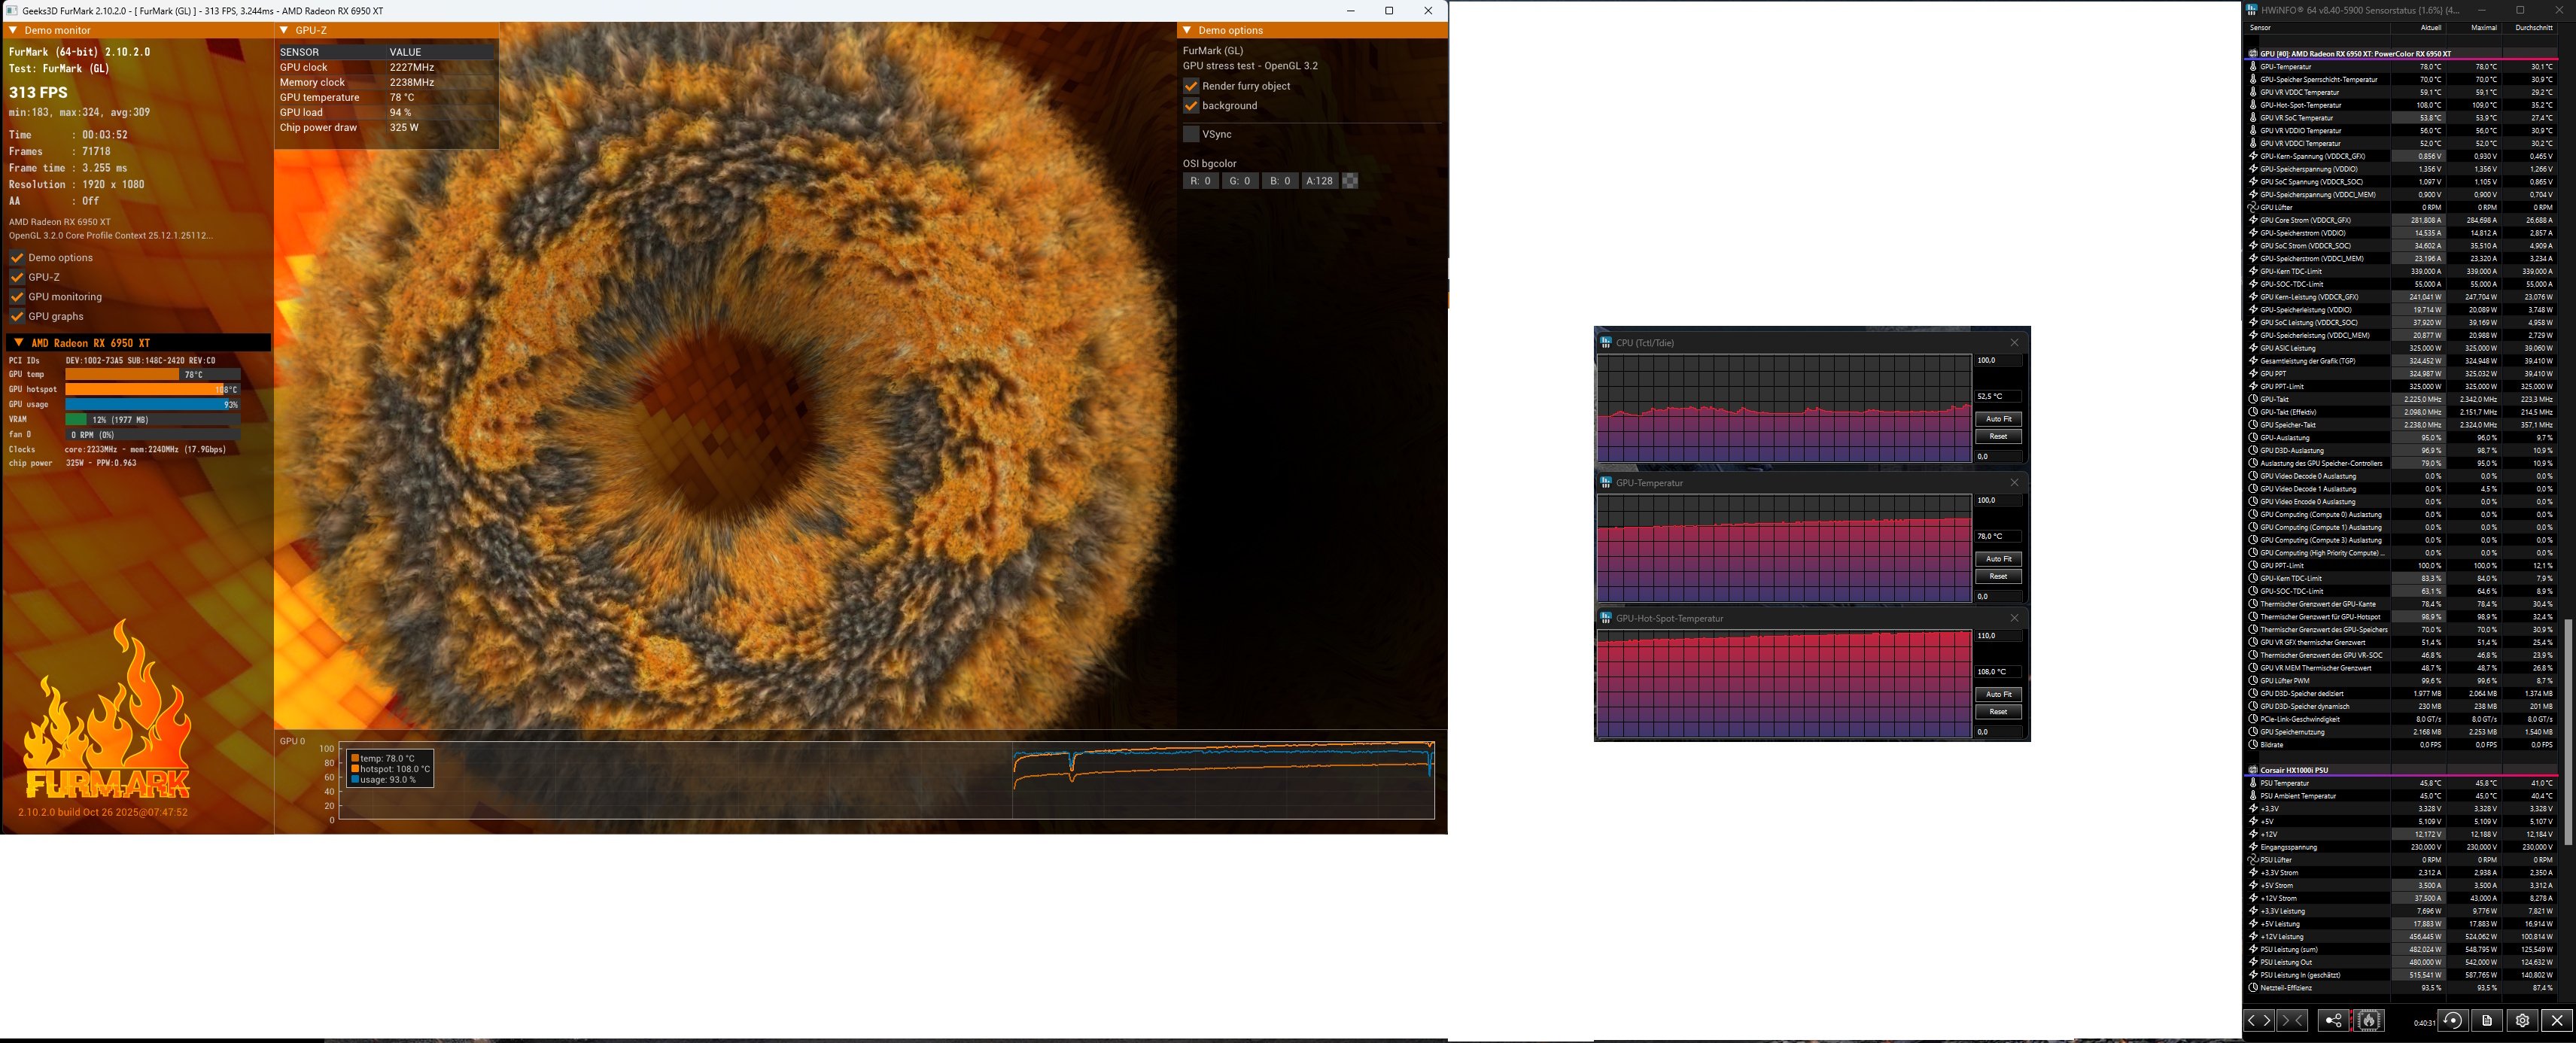Viewport: 2576px width, 1043px height.
Task: Reset sensor min/max clock icon
Action: coord(2452,1020)
